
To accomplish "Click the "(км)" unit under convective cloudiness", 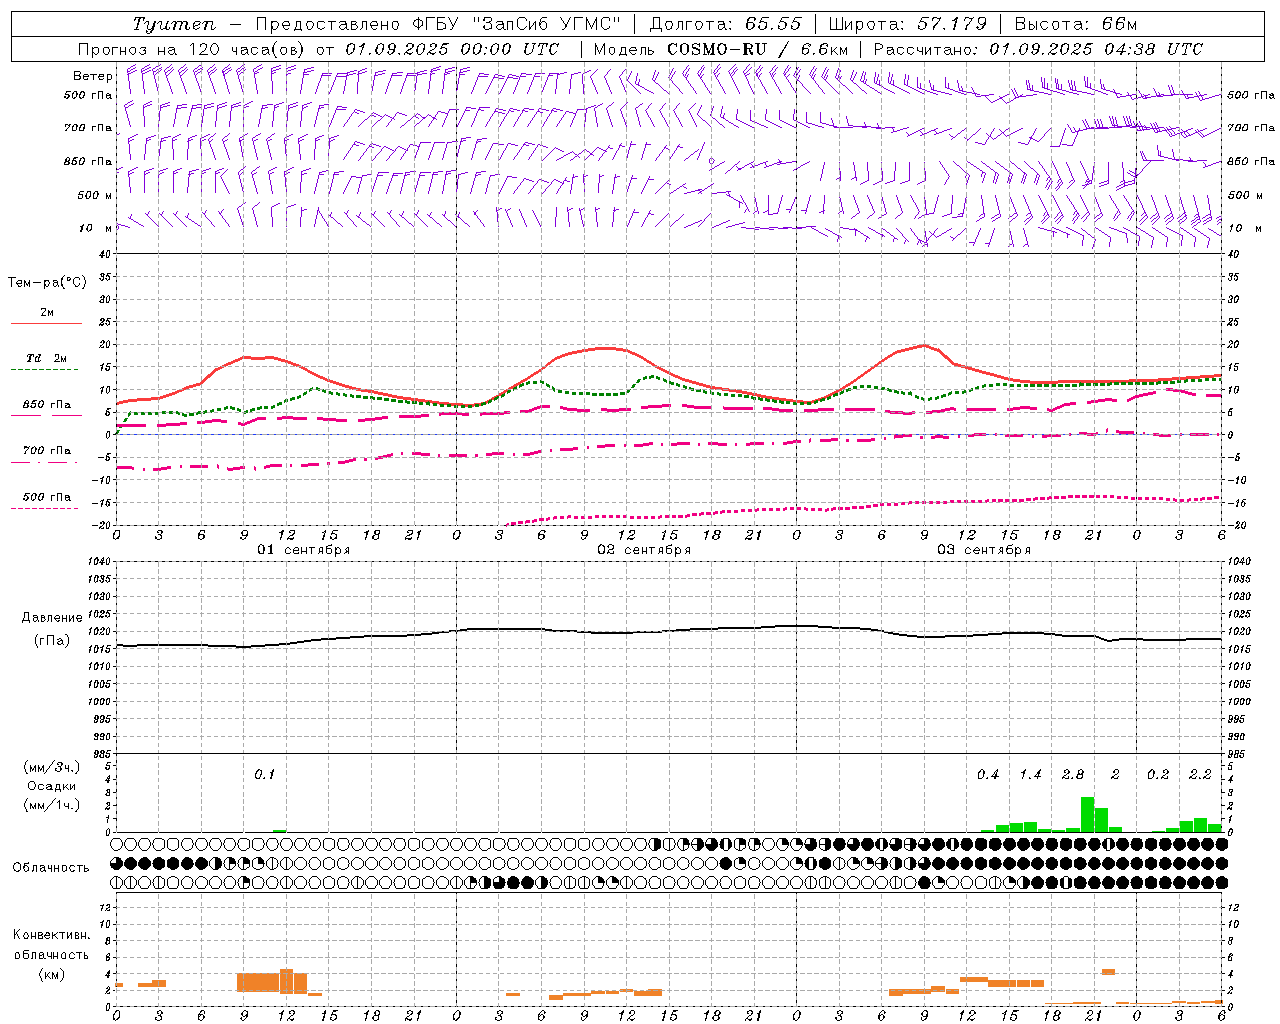I will tap(51, 974).
